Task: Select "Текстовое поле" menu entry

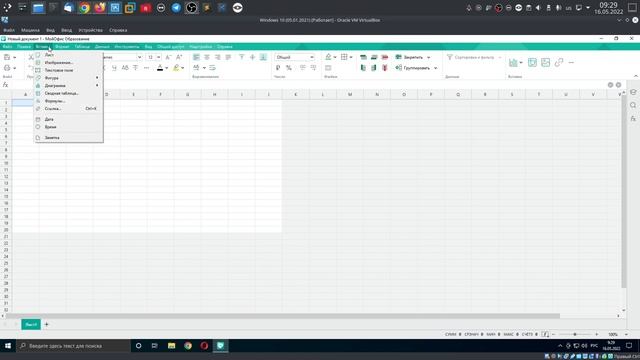Action: 59,70
